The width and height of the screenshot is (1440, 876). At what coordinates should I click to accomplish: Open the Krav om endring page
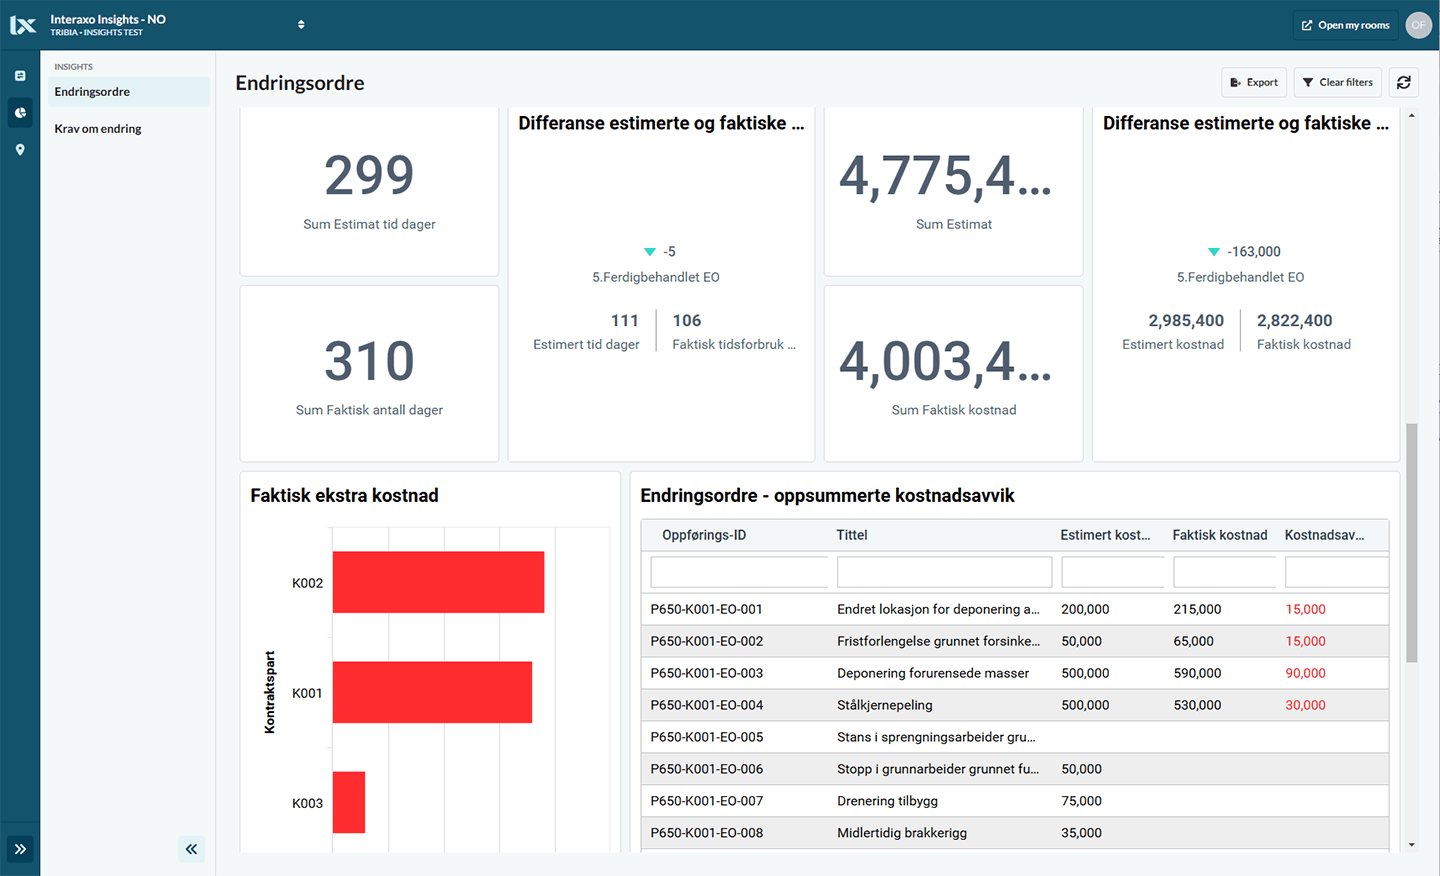98,129
